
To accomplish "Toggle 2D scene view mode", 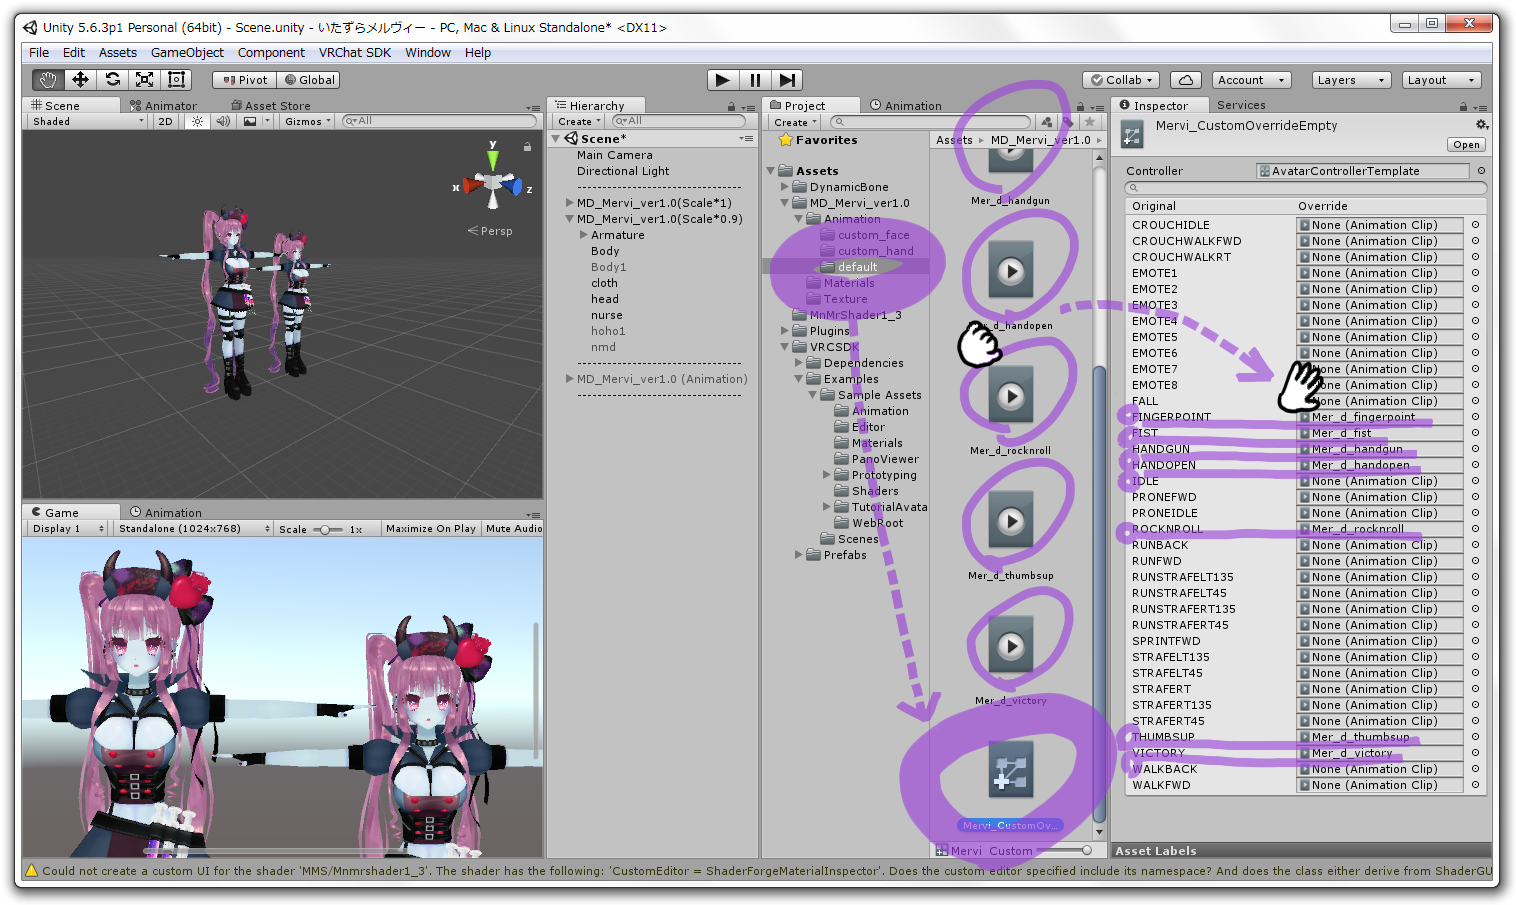I will (165, 121).
